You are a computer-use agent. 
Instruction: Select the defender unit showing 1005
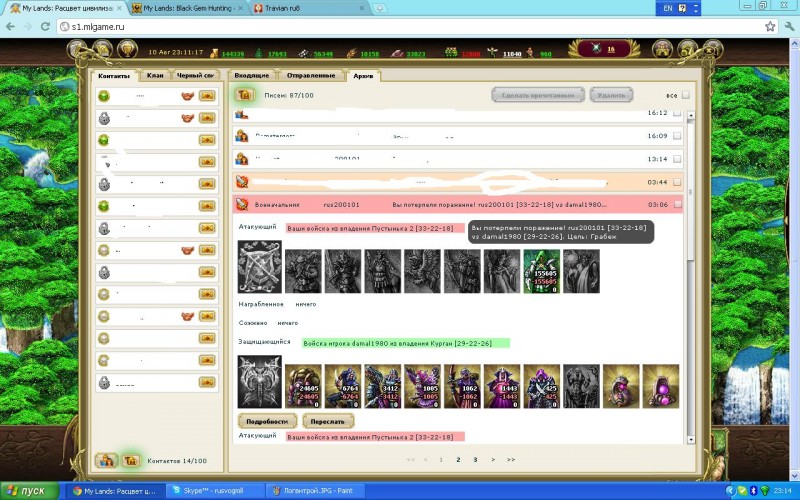click(422, 386)
